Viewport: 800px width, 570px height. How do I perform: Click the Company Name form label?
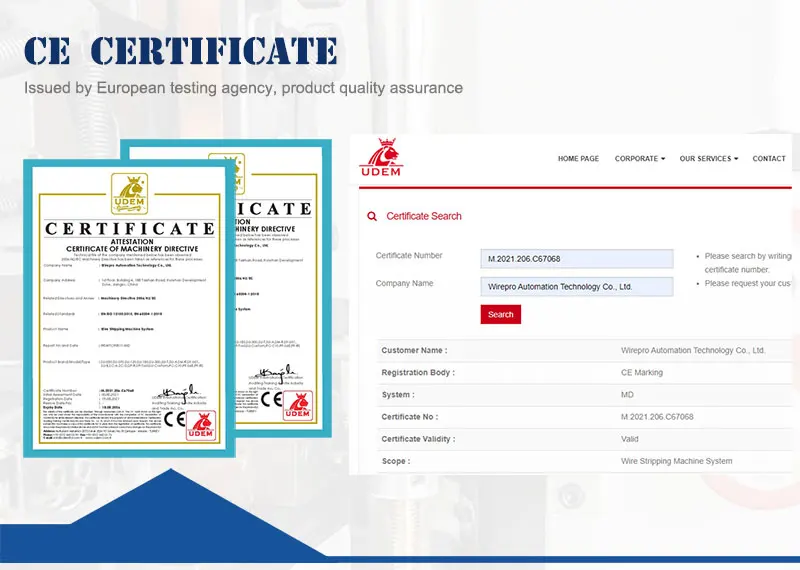click(404, 283)
